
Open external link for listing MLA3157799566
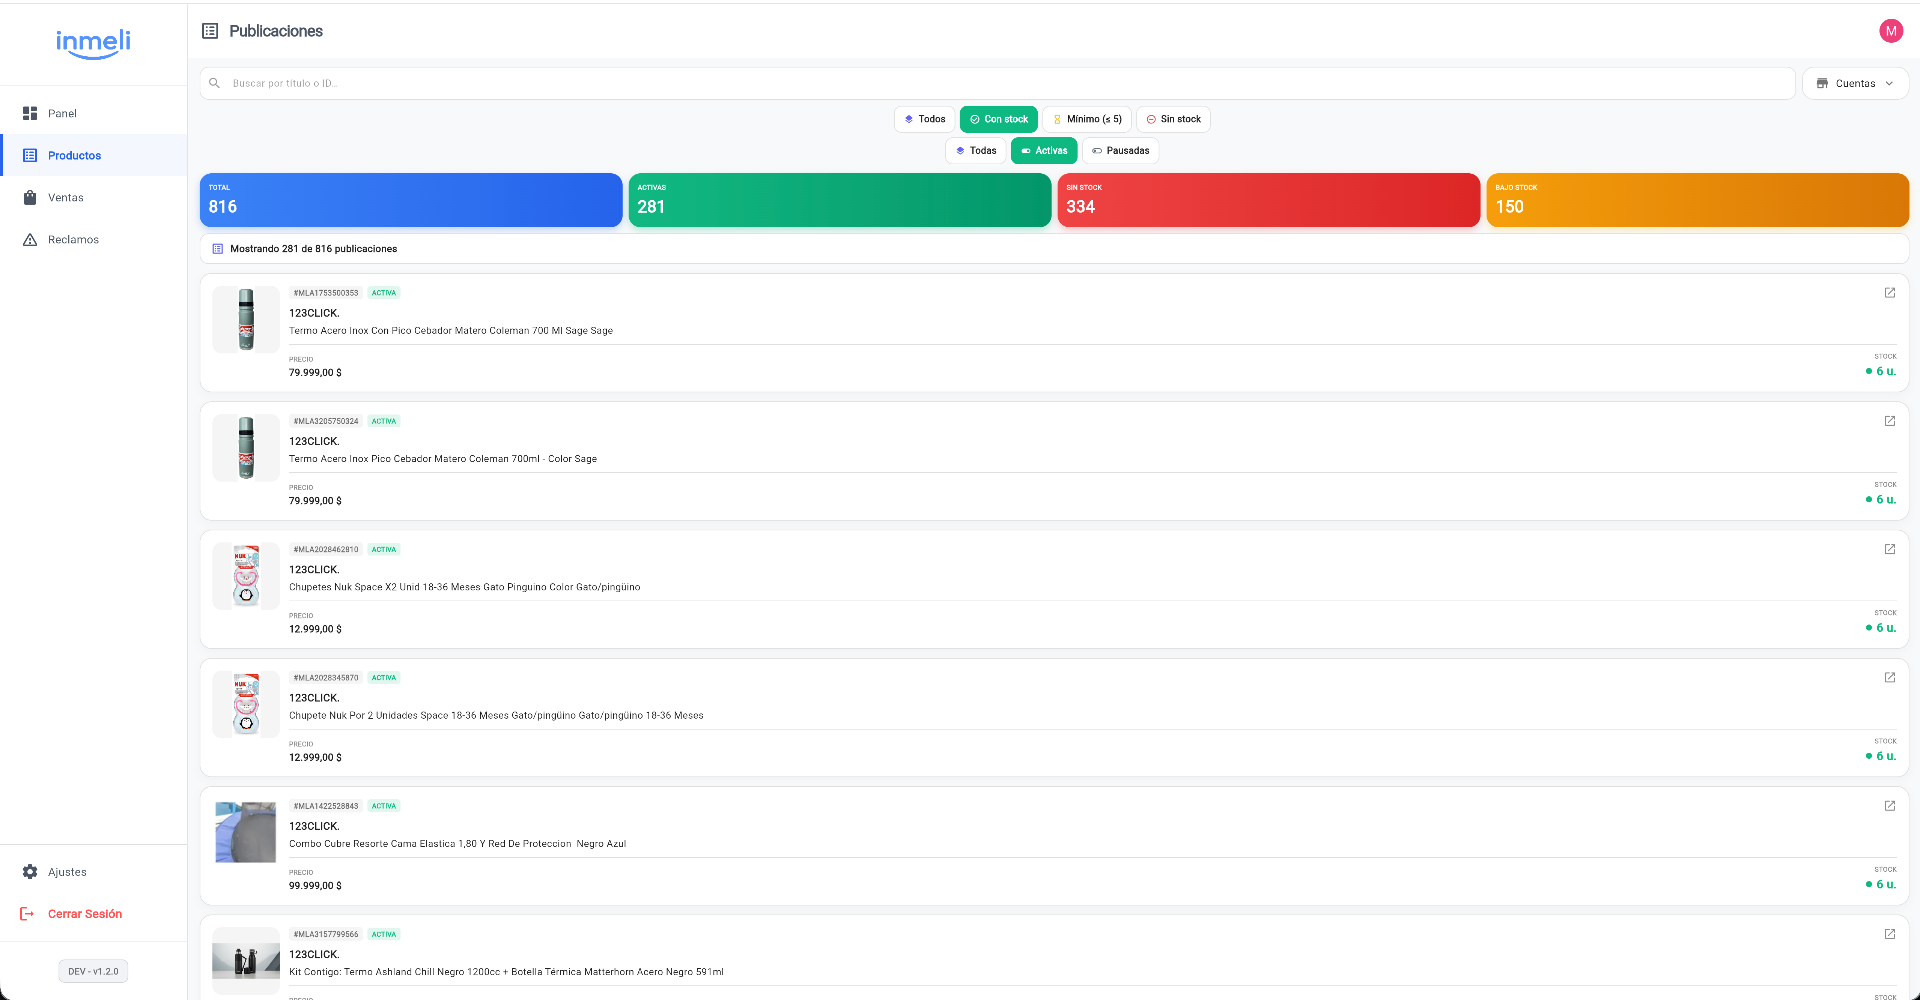tap(1890, 934)
